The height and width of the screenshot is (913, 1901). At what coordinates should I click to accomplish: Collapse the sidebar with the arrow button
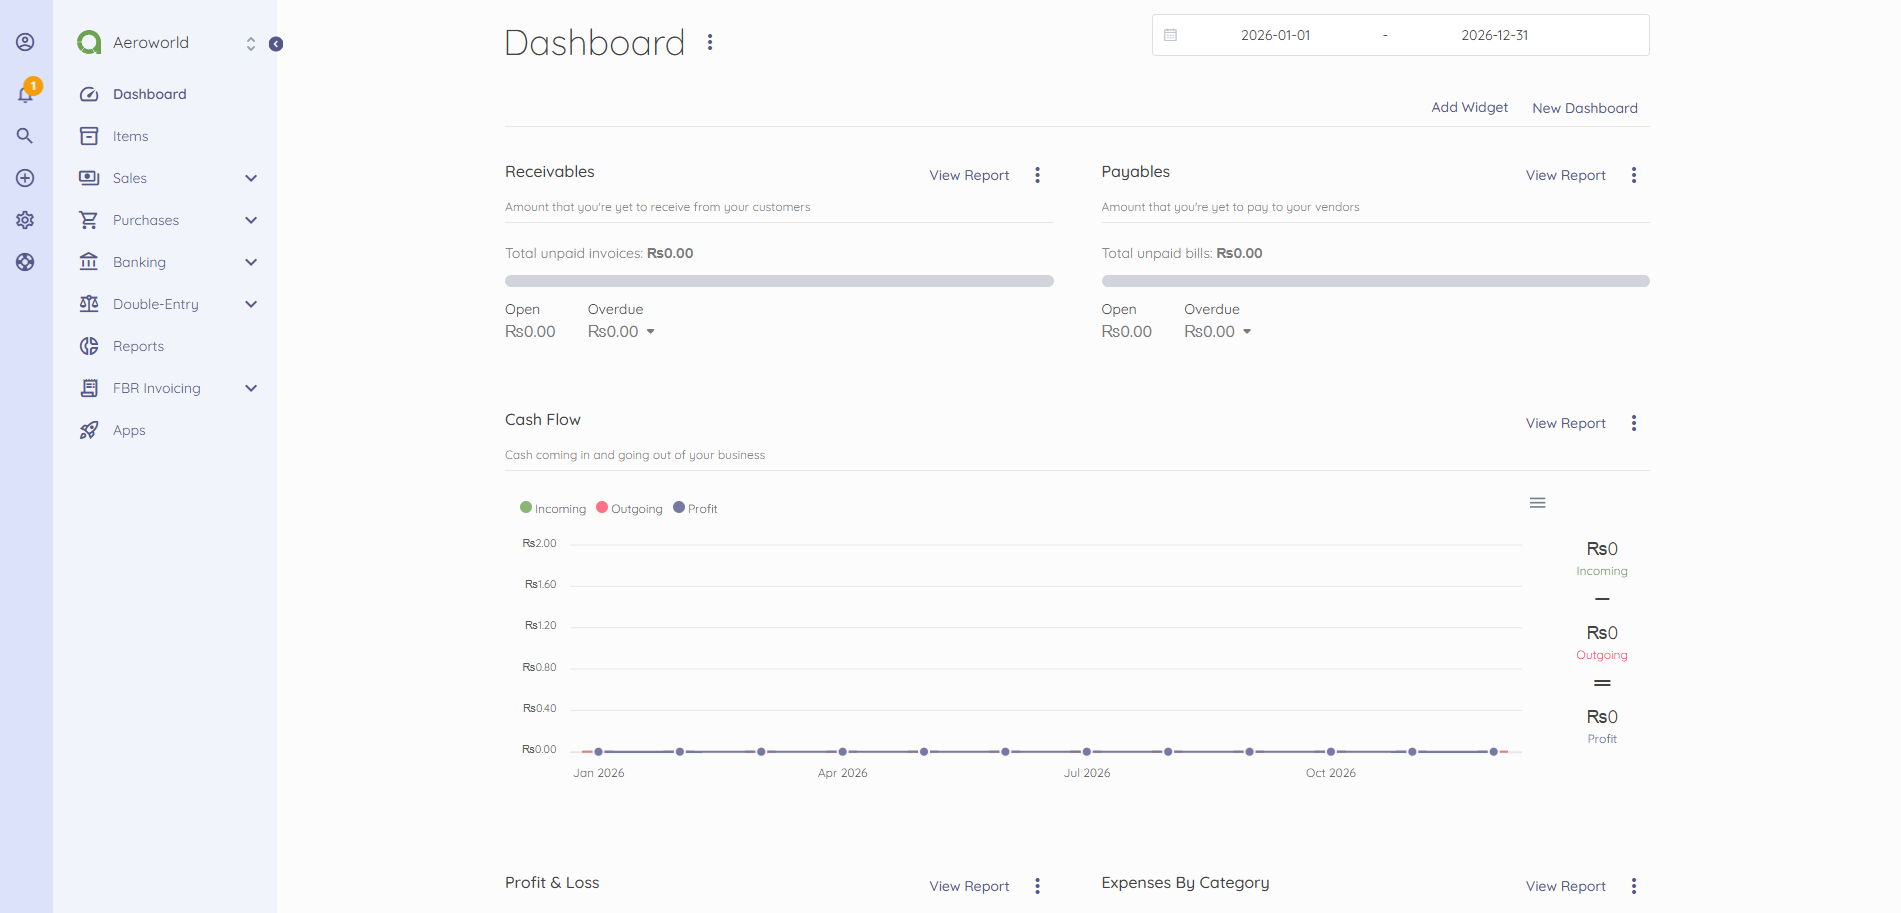[x=276, y=44]
